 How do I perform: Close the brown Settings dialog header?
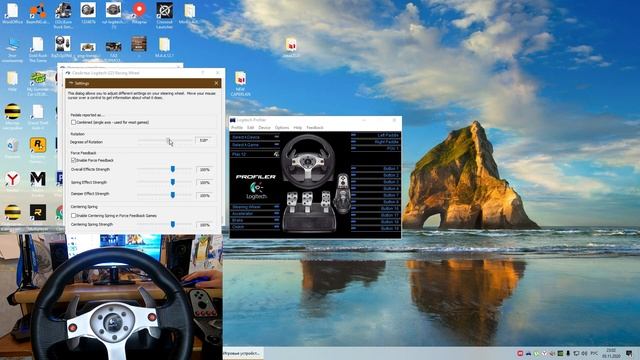pyautogui.click(x=216, y=83)
